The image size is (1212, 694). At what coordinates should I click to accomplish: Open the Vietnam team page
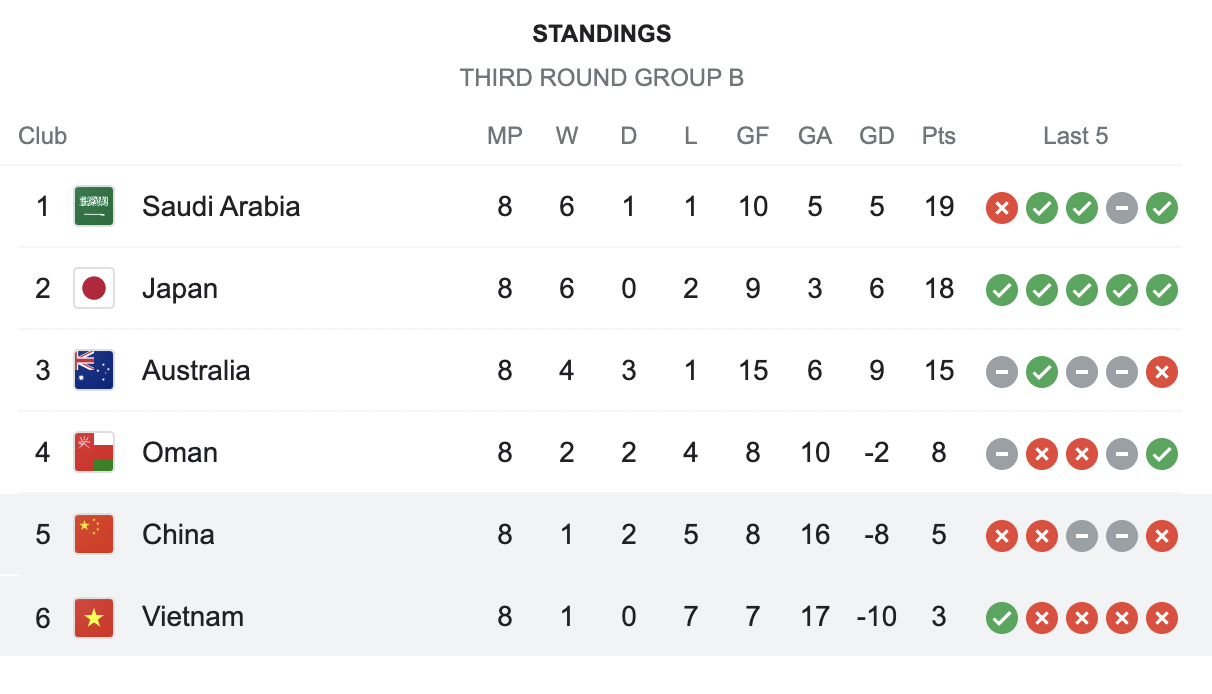[193, 617]
